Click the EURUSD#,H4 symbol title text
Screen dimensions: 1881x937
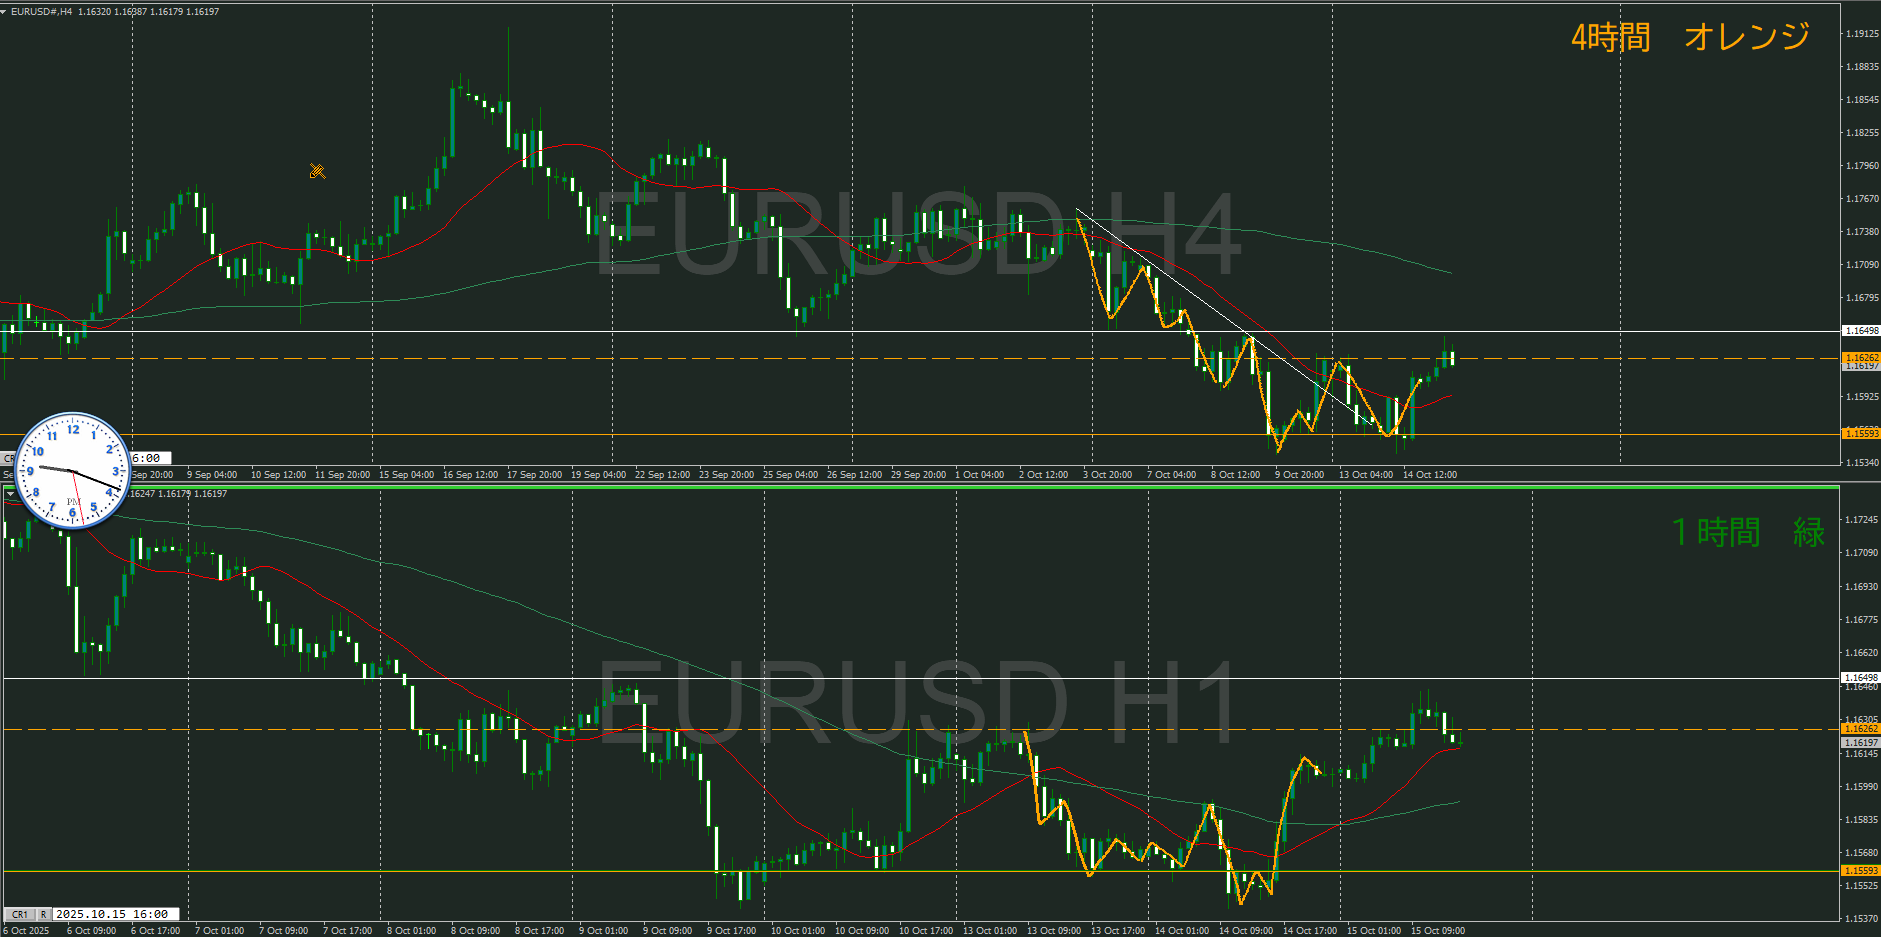pos(41,12)
